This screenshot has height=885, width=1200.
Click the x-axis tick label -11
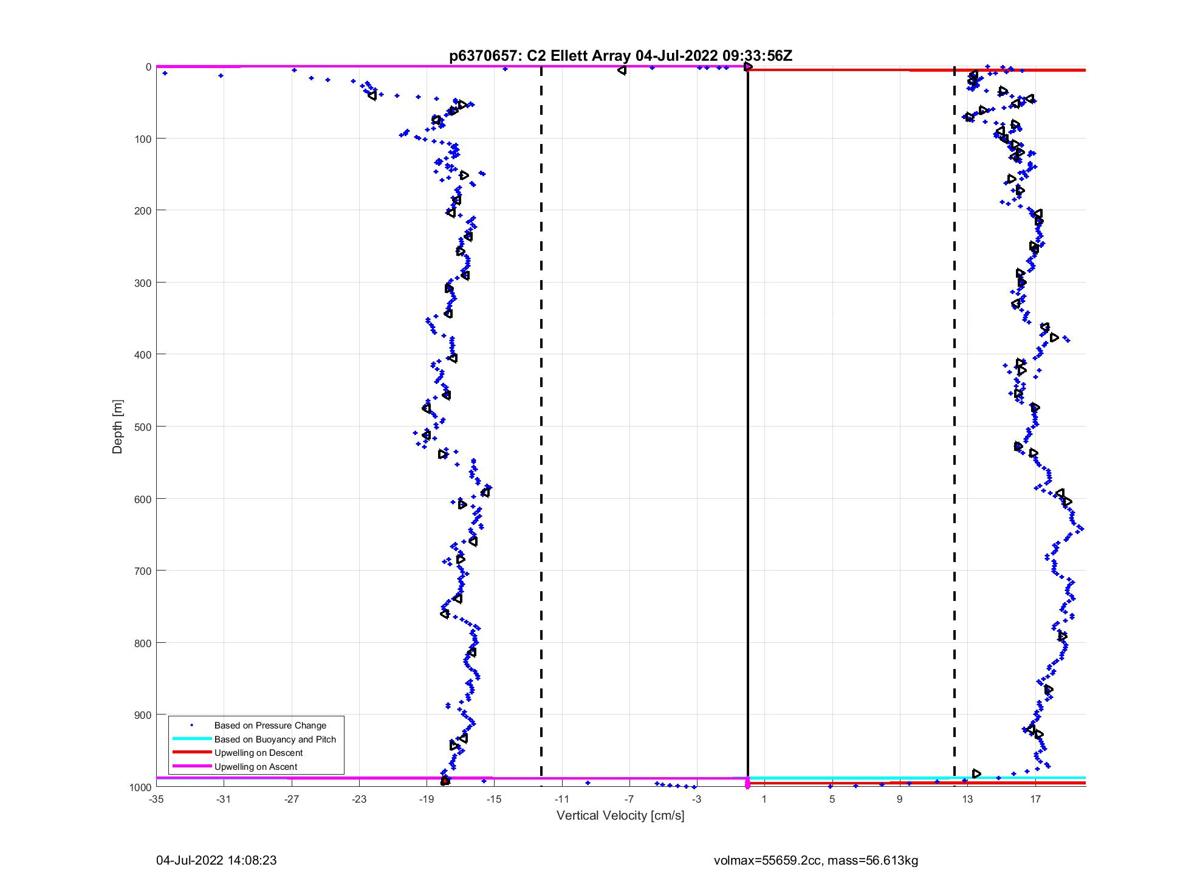562,800
